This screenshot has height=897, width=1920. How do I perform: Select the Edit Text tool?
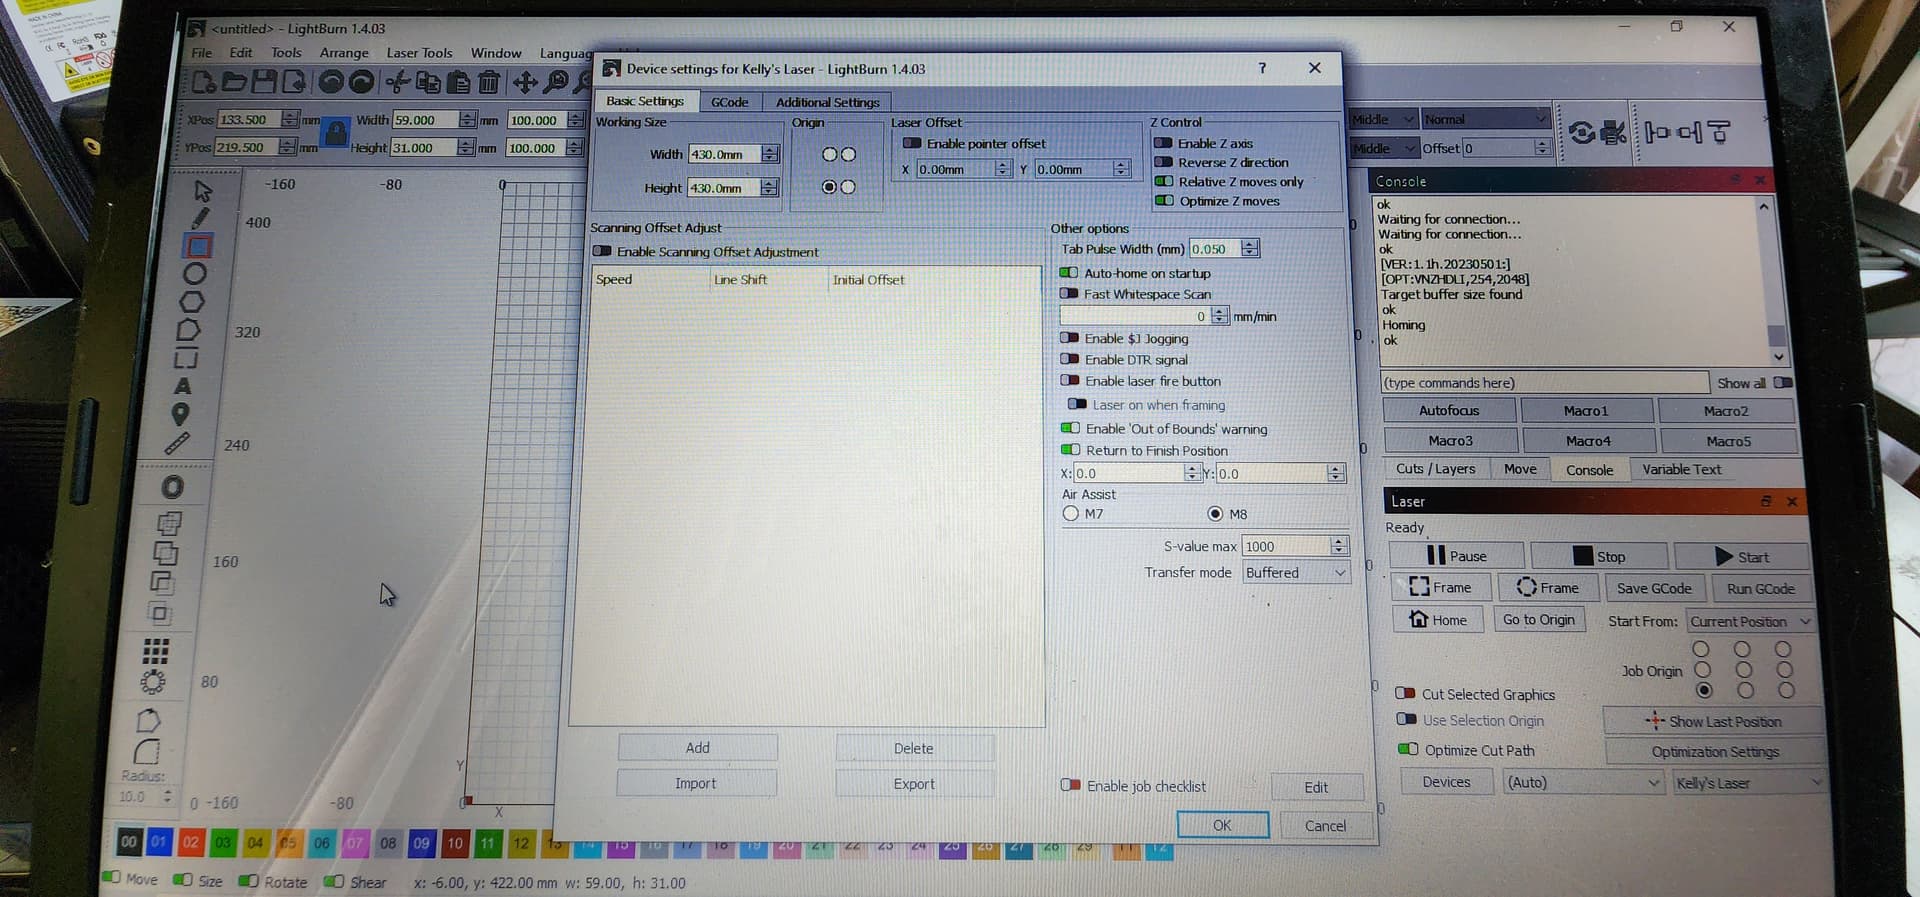183,386
